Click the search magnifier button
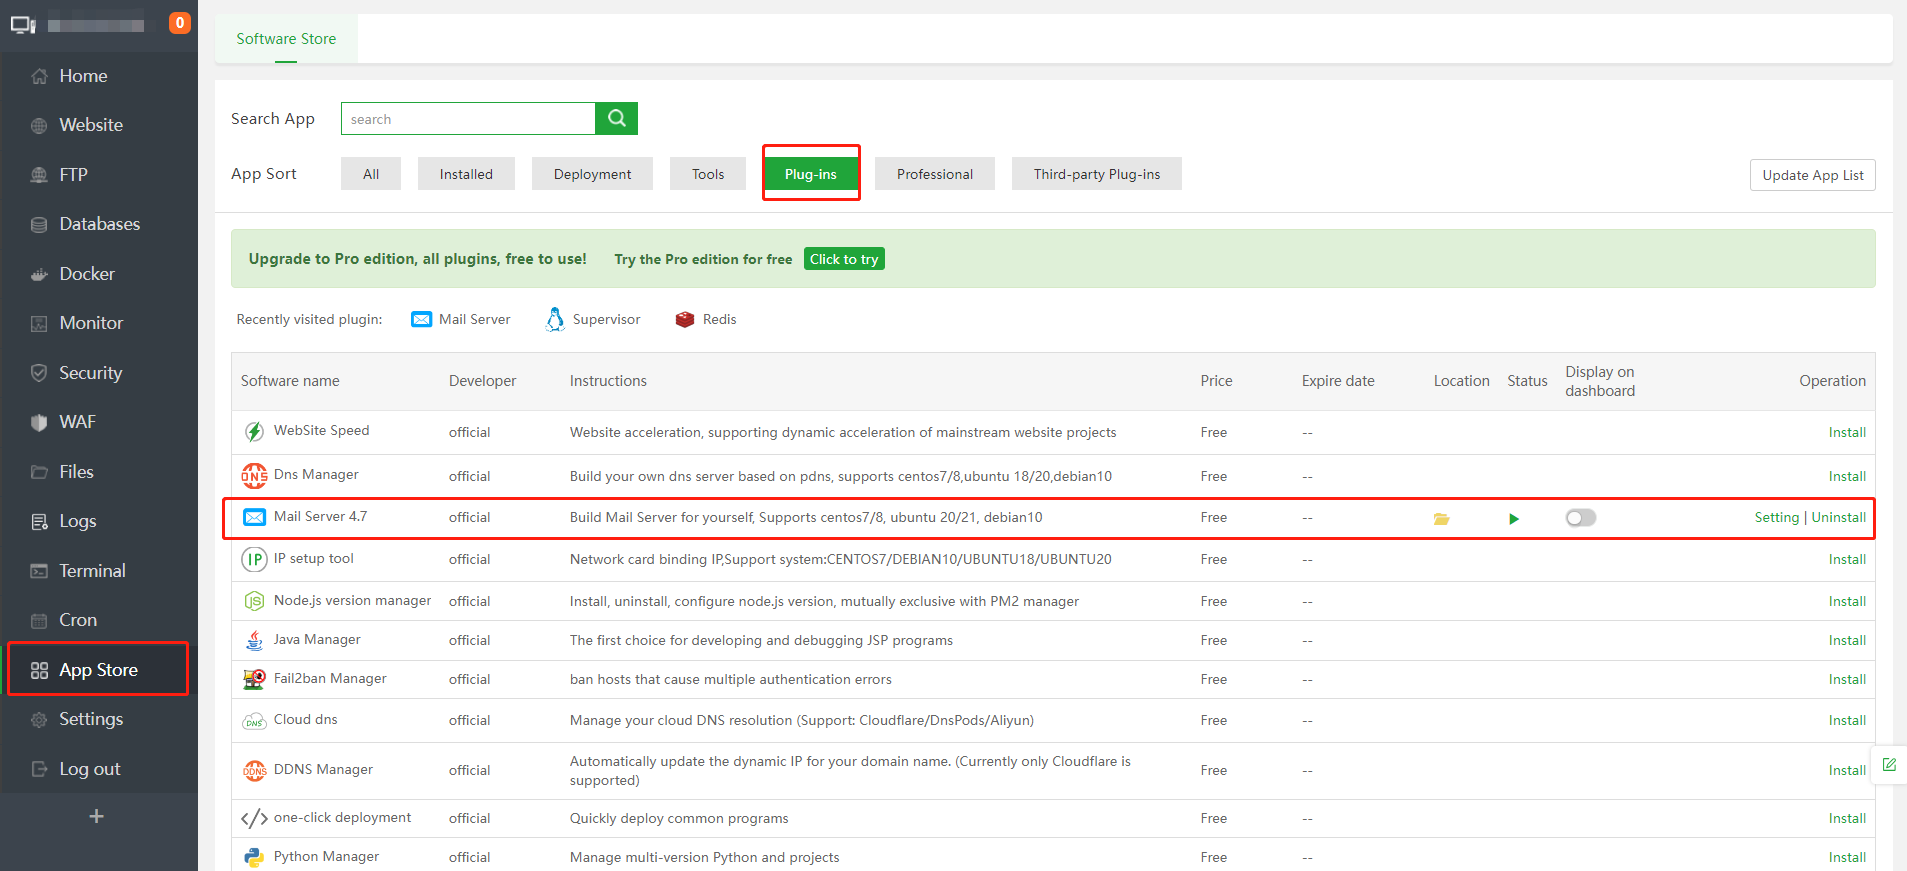The height and width of the screenshot is (871, 1907). pyautogui.click(x=616, y=118)
